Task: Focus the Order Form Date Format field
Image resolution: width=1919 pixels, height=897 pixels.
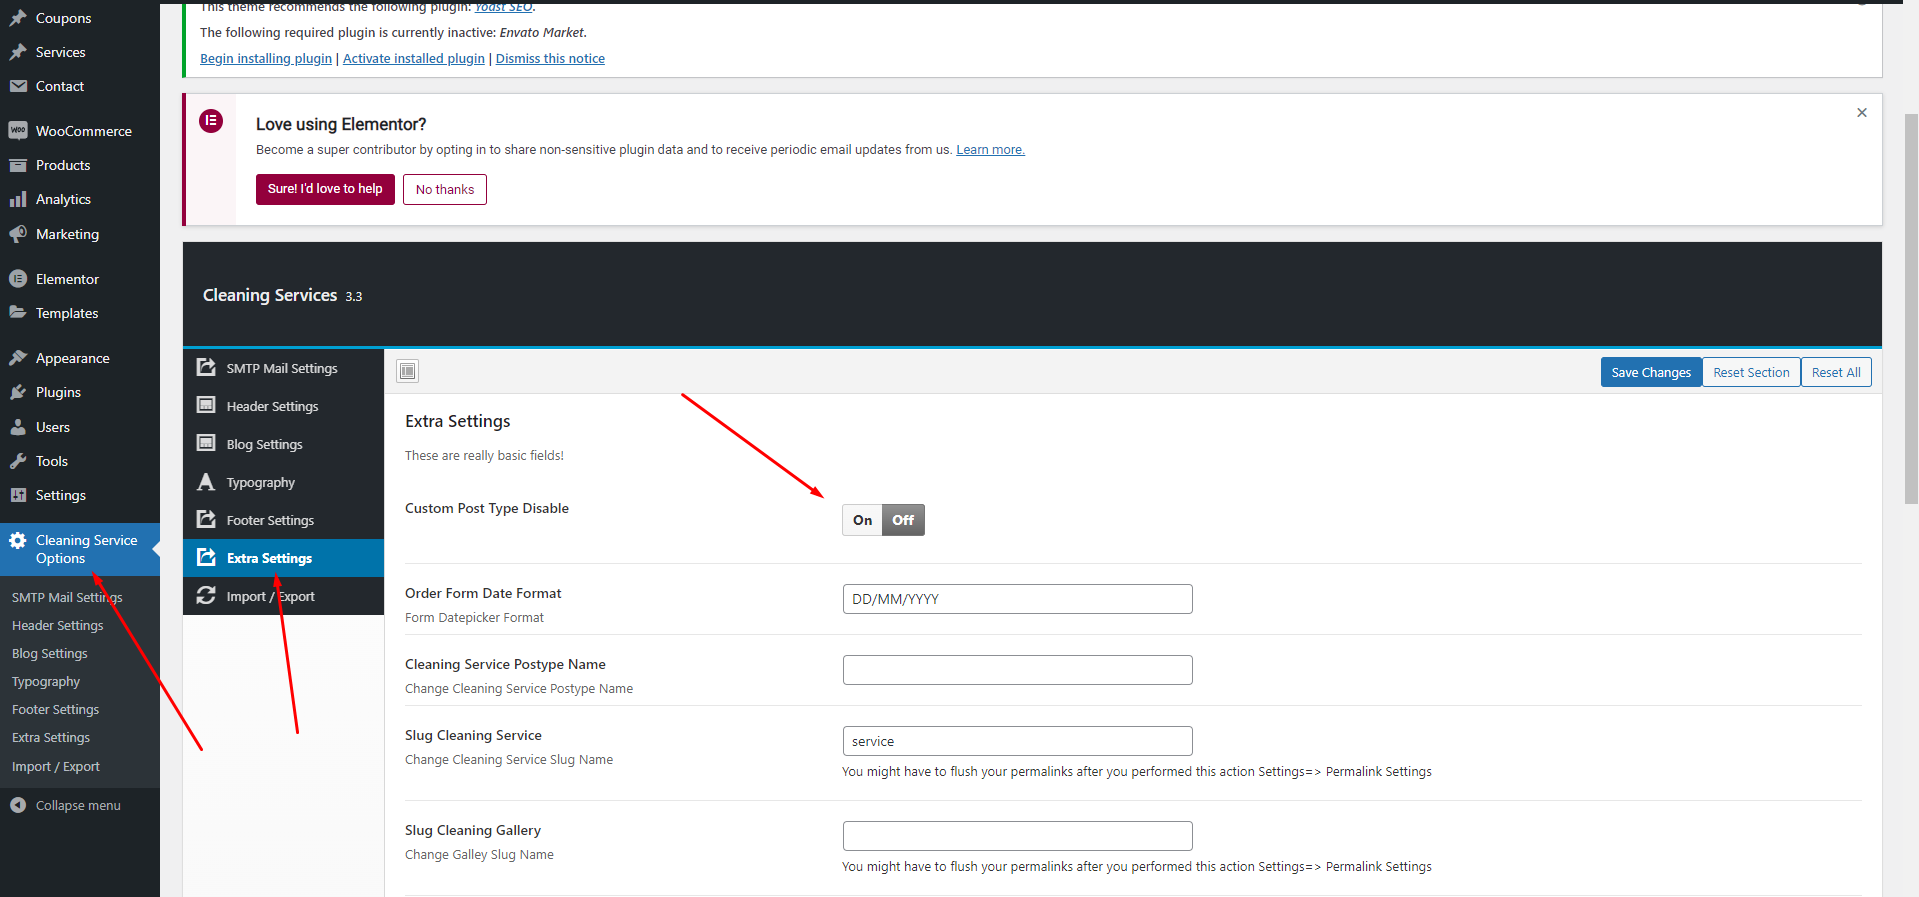Action: [x=1018, y=599]
